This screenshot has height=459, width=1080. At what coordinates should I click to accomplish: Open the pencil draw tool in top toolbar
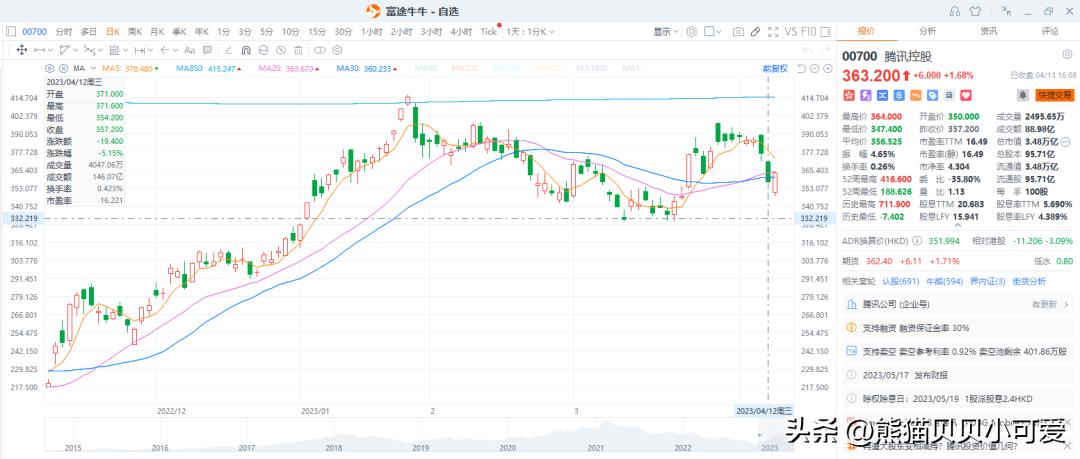[756, 32]
